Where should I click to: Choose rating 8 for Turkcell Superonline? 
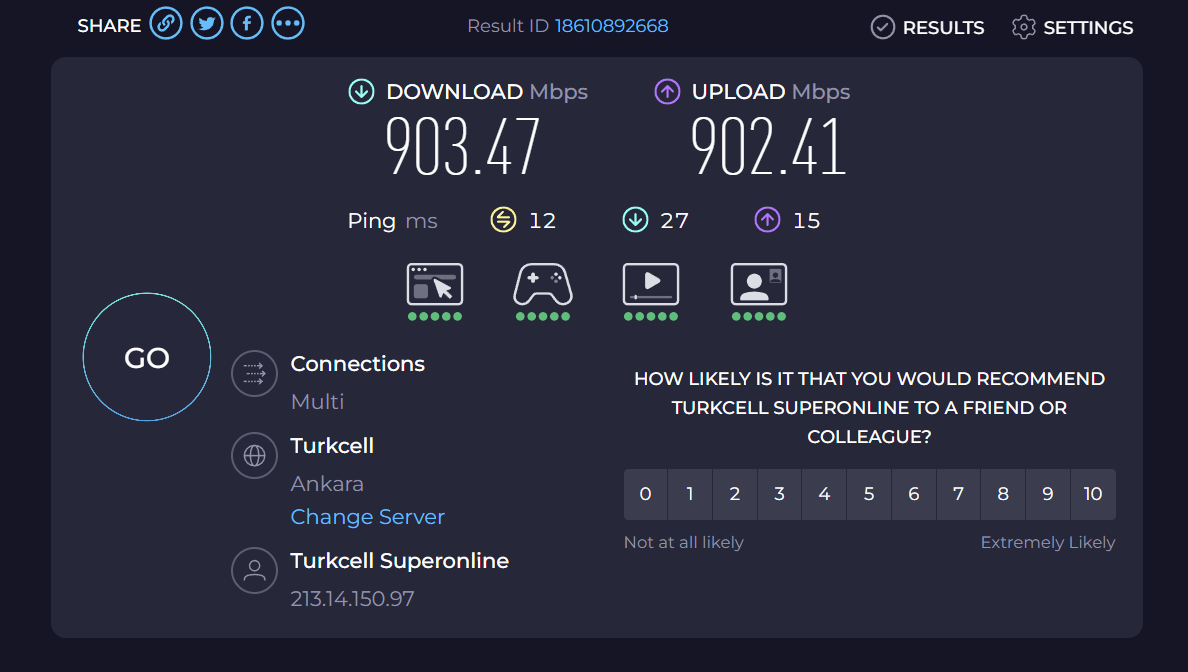(x=1003, y=494)
